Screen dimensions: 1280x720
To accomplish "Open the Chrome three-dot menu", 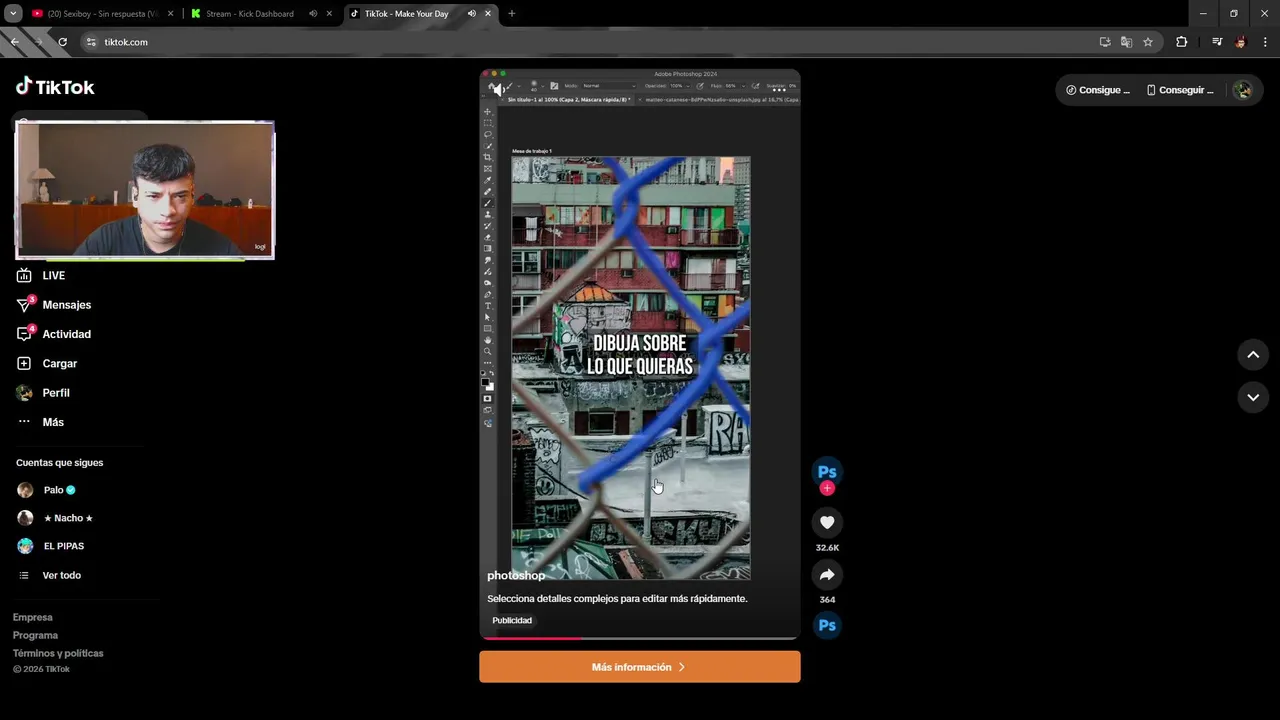I will tap(1265, 42).
